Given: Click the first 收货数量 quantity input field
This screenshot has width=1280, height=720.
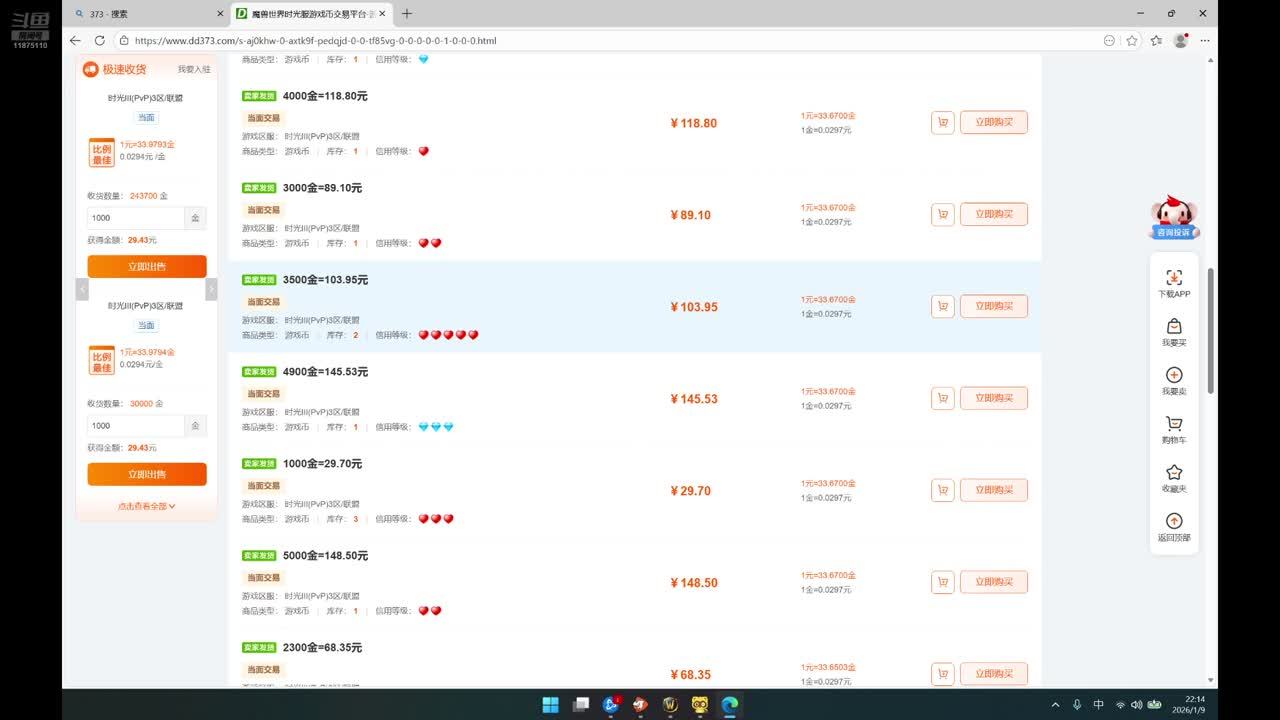Looking at the screenshot, I should coord(136,218).
